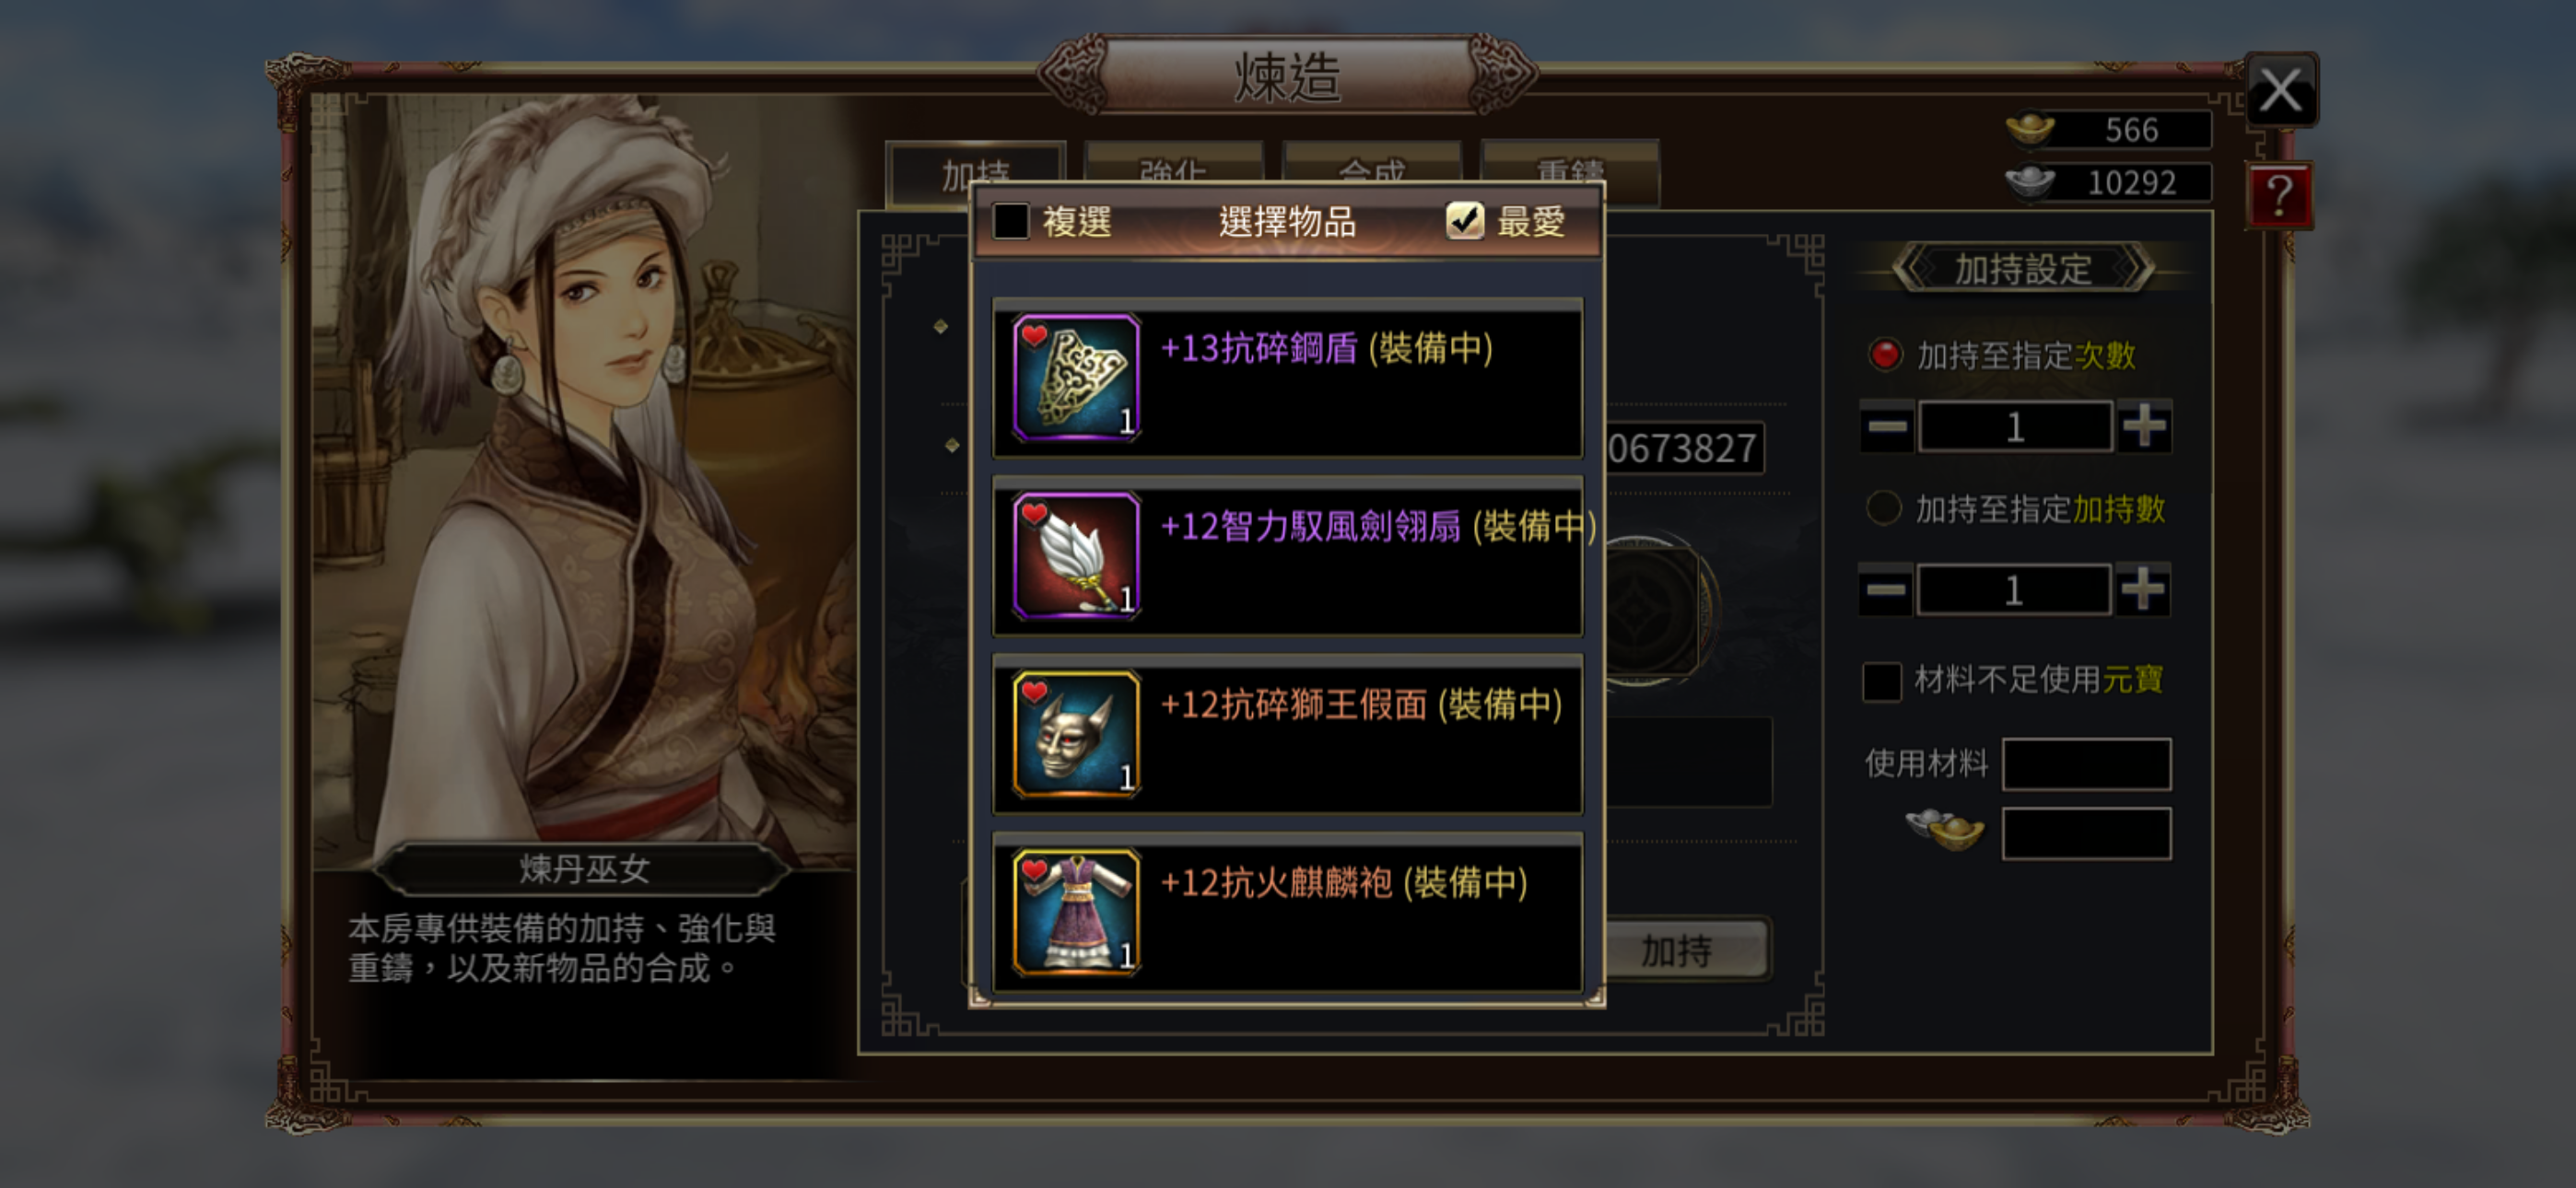Viewport: 2576px width, 1188px height.
Task: Click the 使用材料 input field
Action: 2086,764
